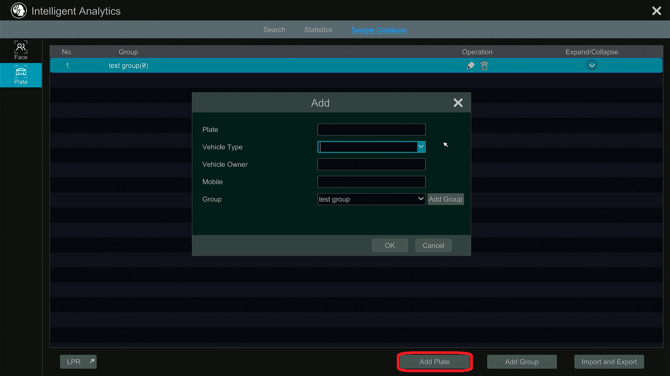Click the Expand/Collapse column header
The image size is (670, 376).
point(591,52)
